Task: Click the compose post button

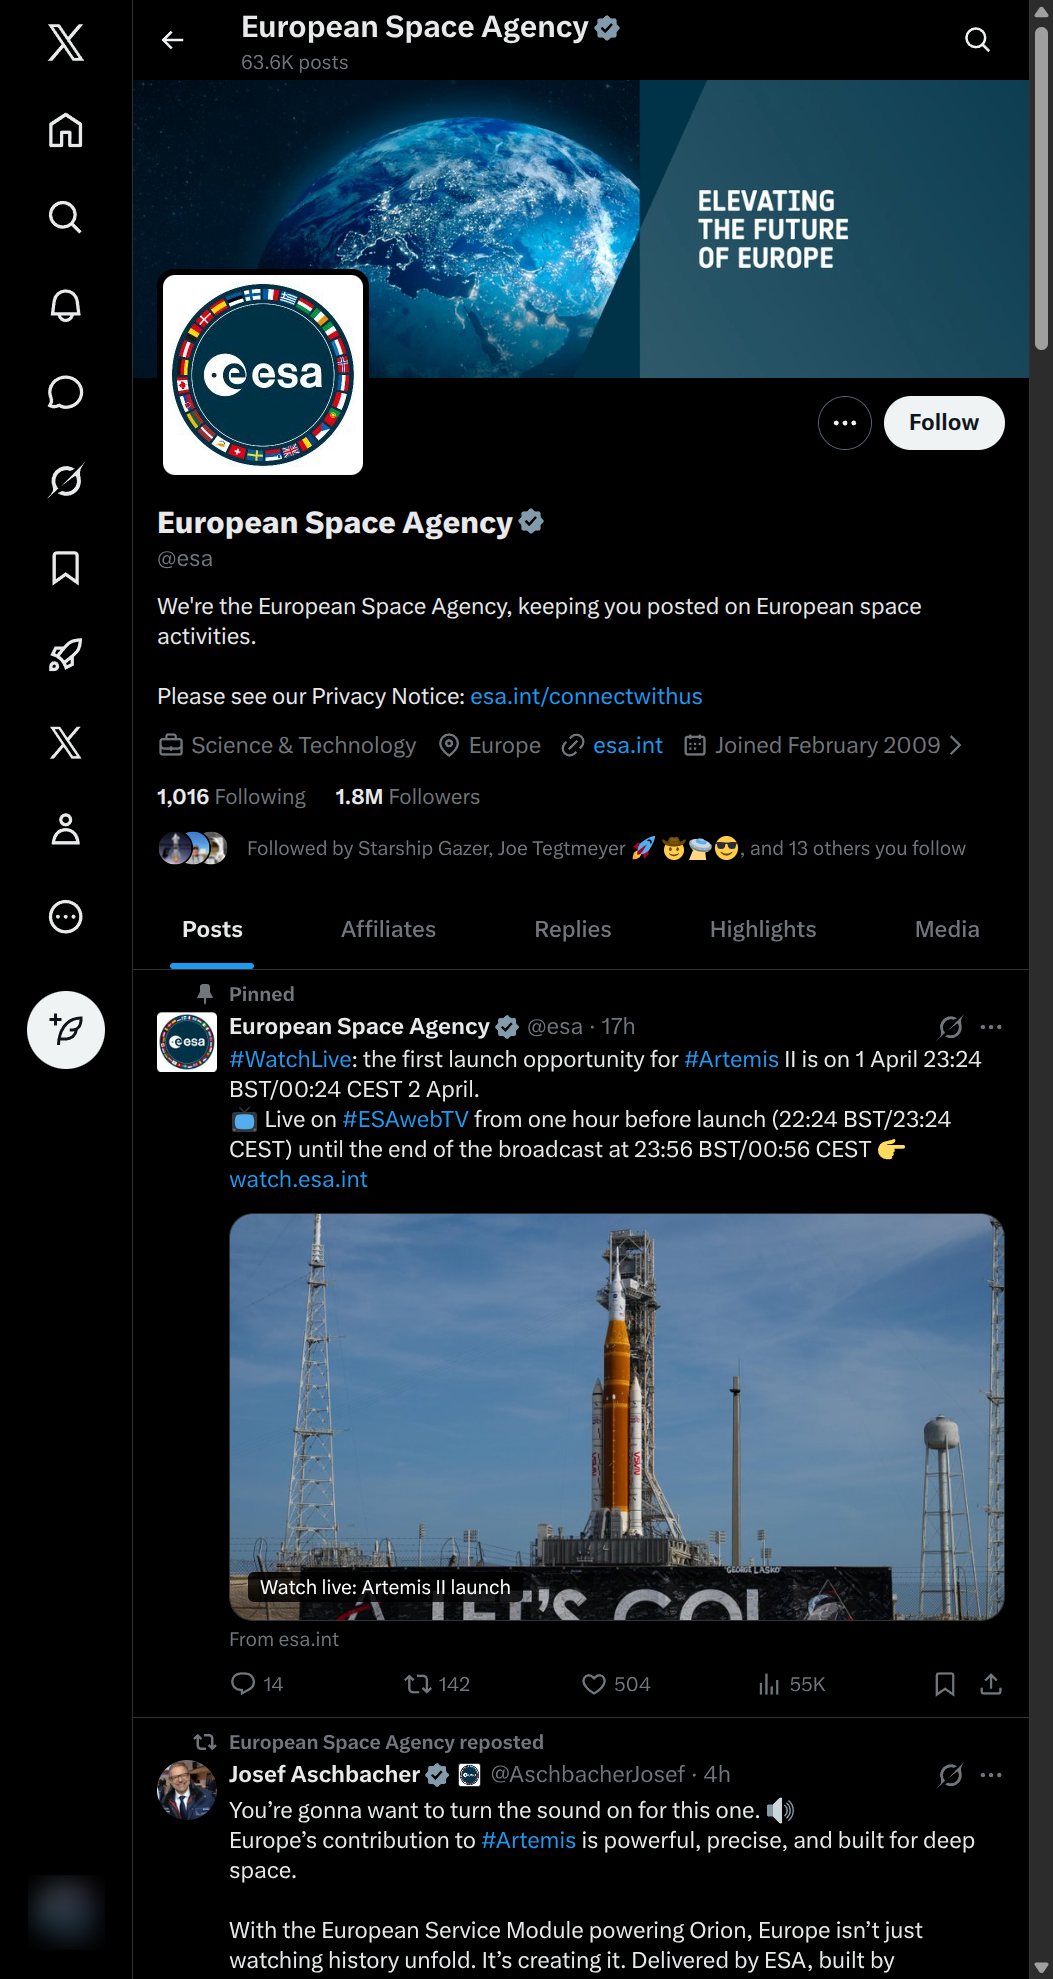Action: coord(66,1030)
